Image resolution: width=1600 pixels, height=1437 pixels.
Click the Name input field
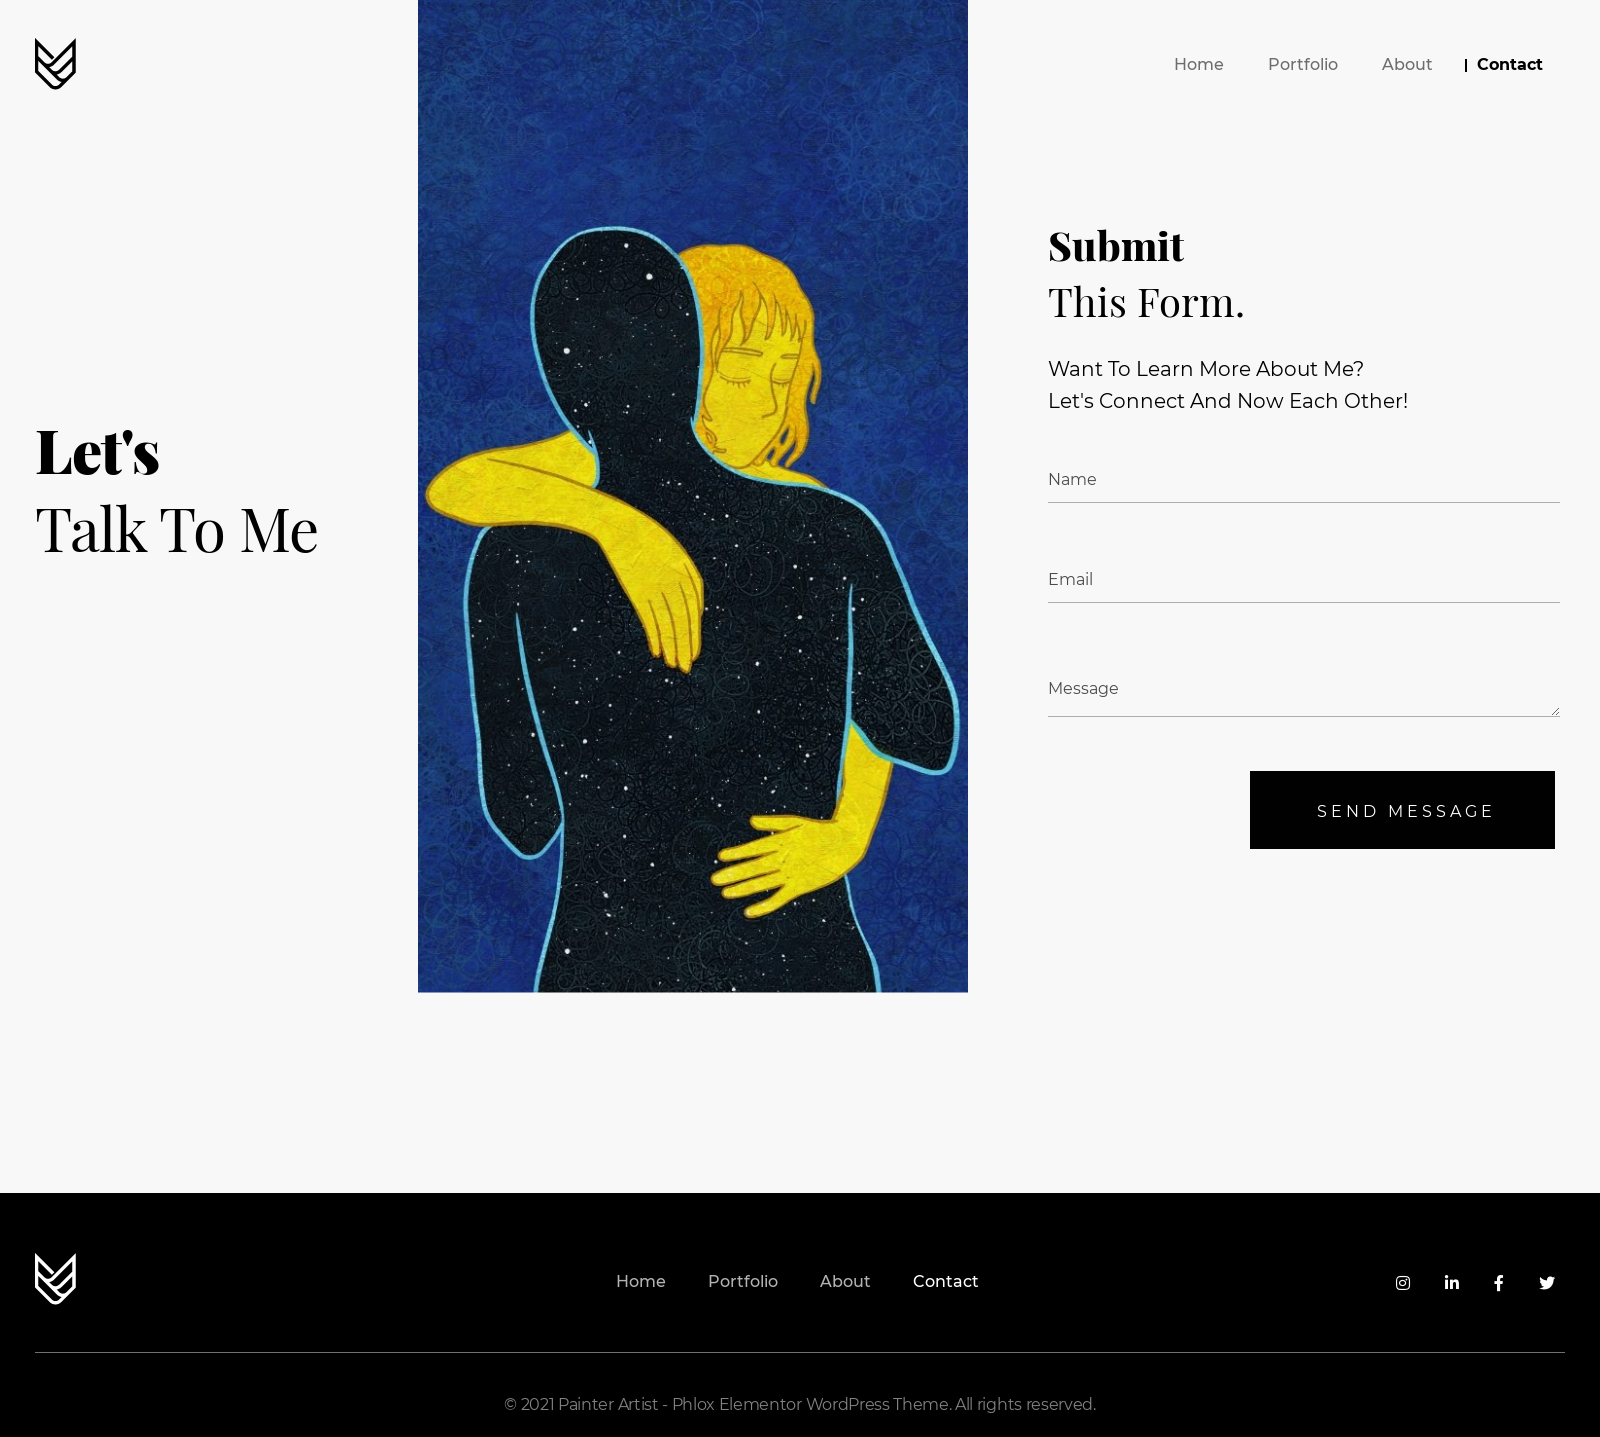tap(1303, 480)
